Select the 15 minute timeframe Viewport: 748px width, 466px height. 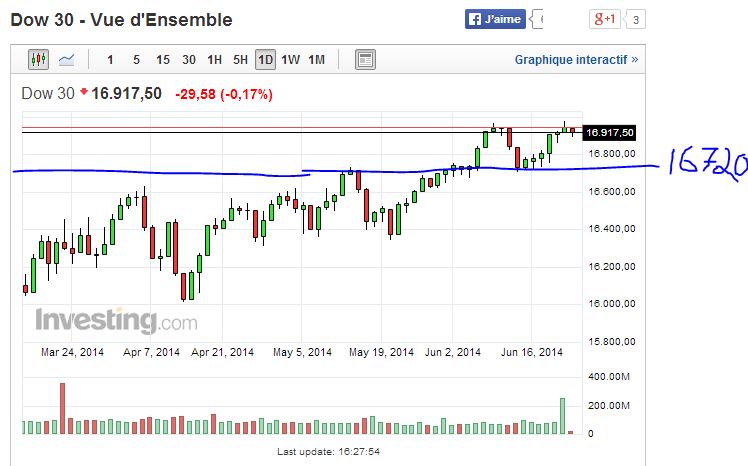(162, 60)
